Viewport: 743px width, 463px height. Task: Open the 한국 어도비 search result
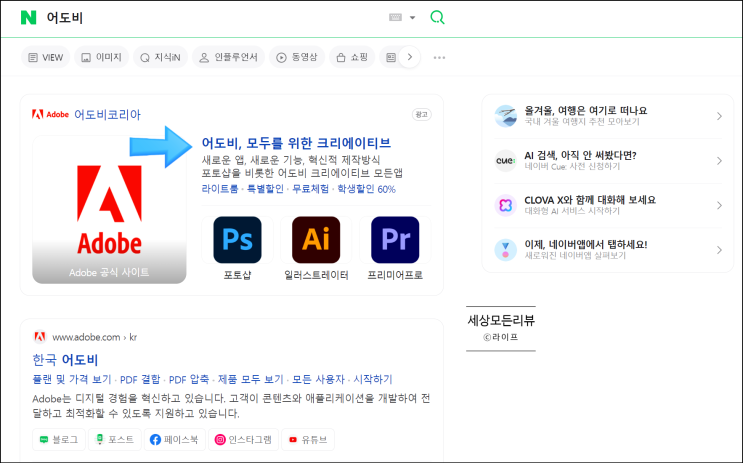click(65, 359)
